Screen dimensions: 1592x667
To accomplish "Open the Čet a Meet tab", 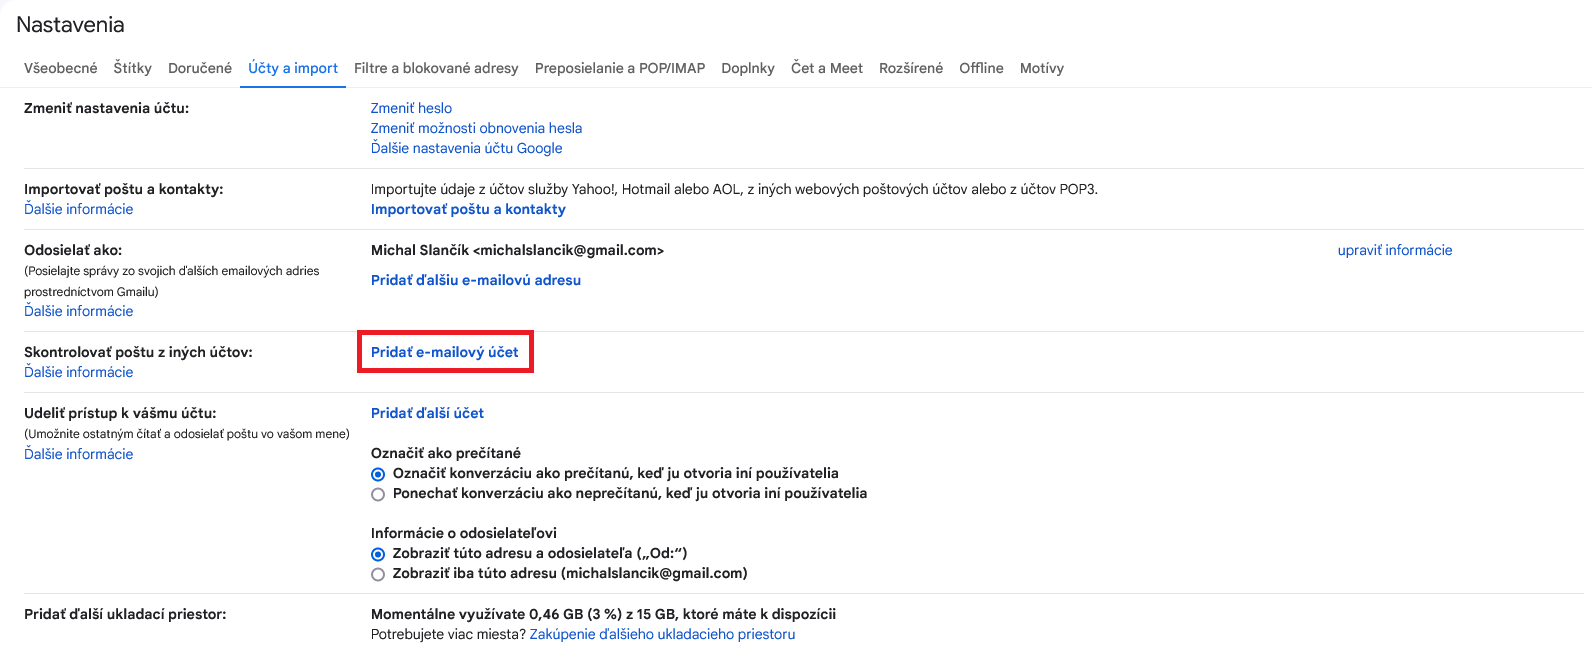I will coord(827,68).
